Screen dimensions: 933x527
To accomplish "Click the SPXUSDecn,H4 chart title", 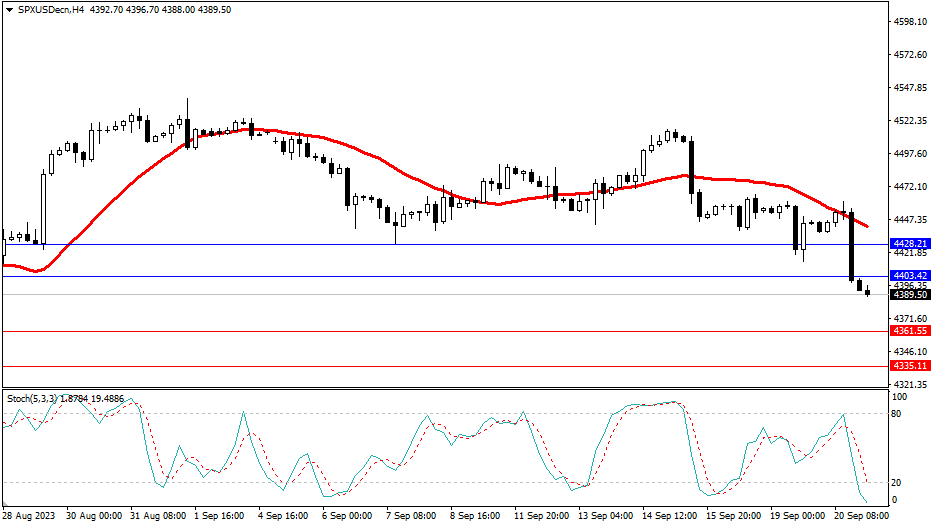I will [50, 10].
